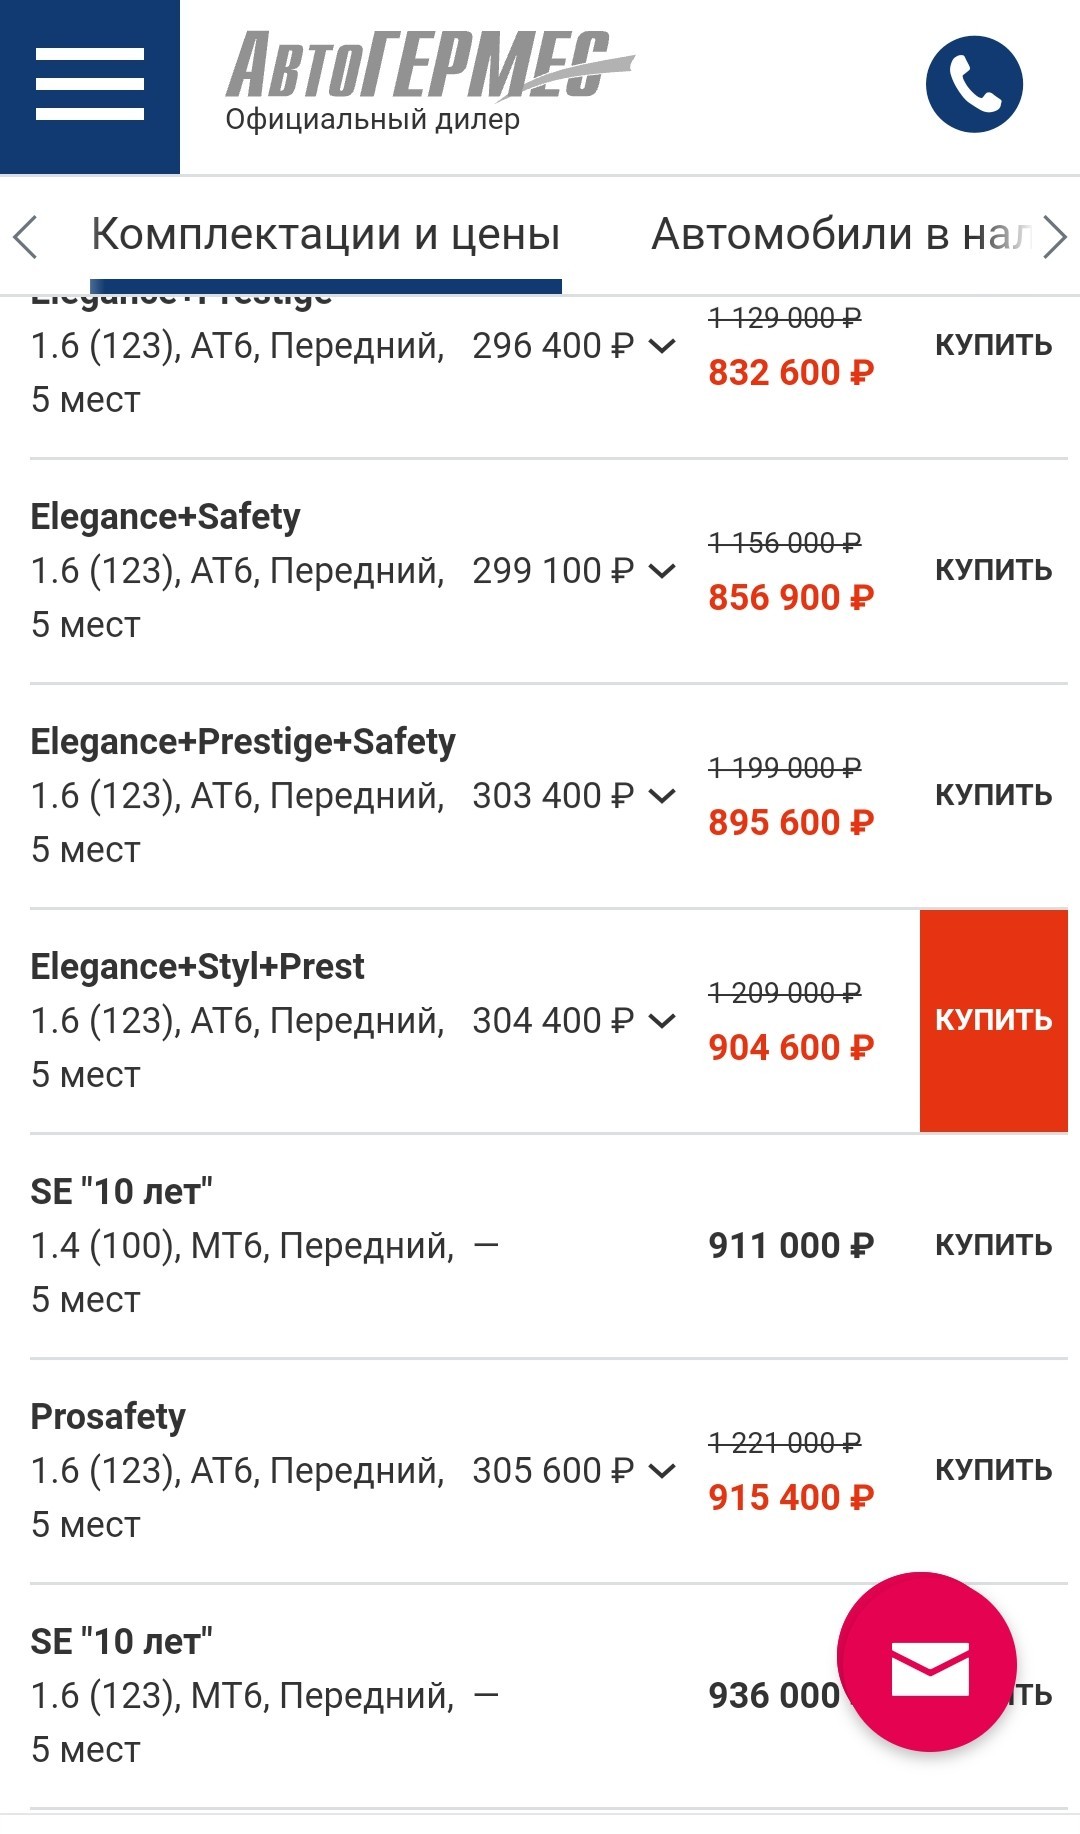
Task: Tap the phone call icon
Action: (x=974, y=84)
